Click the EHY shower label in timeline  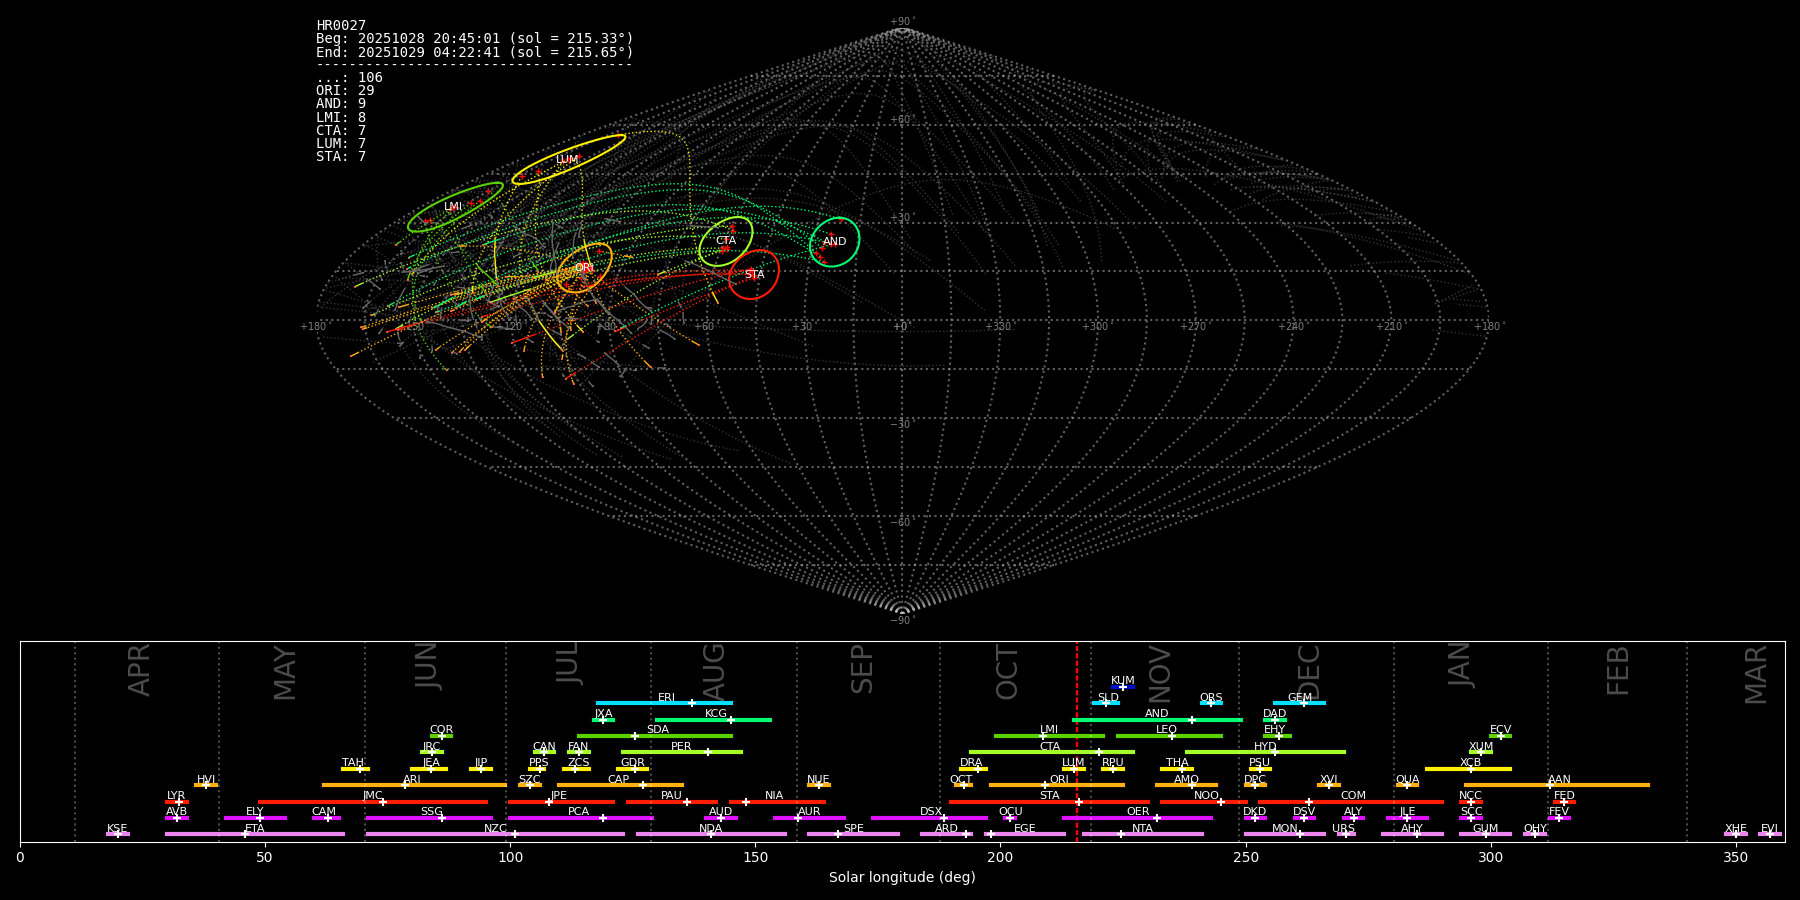pos(1275,730)
